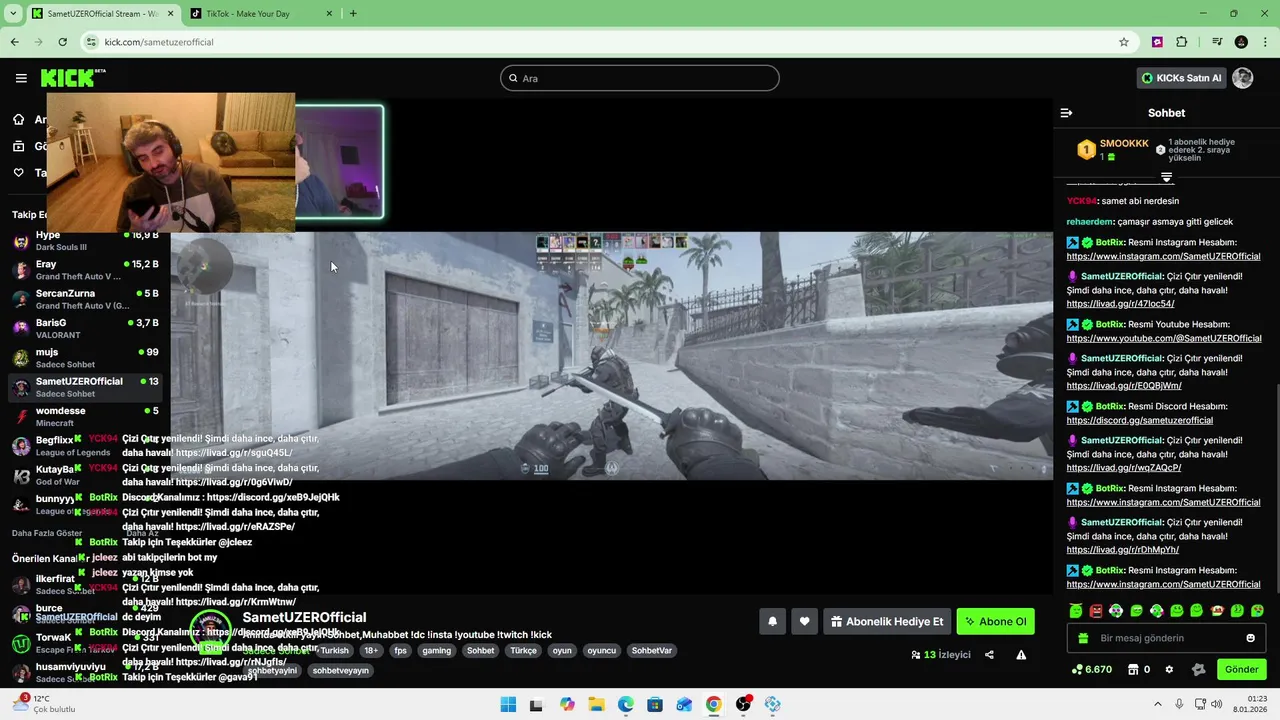Screen dimensions: 1280x720
Task: Report the stream with warning icon
Action: (1021, 655)
